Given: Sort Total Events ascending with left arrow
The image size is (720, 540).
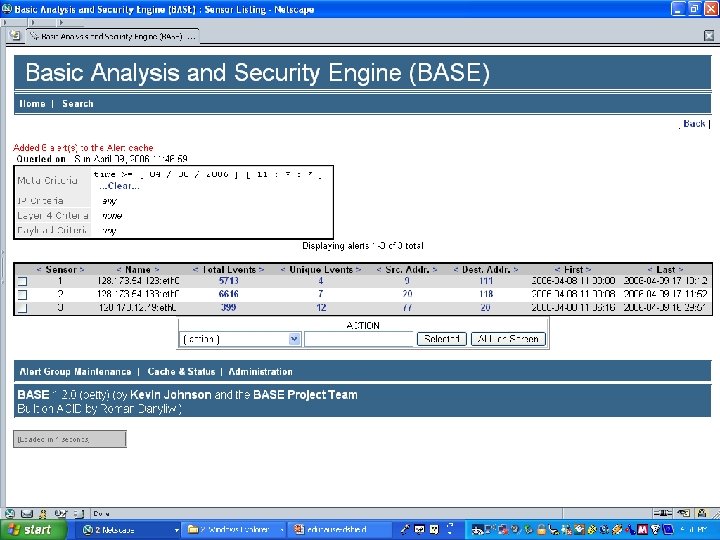Looking at the screenshot, I should click(195, 270).
